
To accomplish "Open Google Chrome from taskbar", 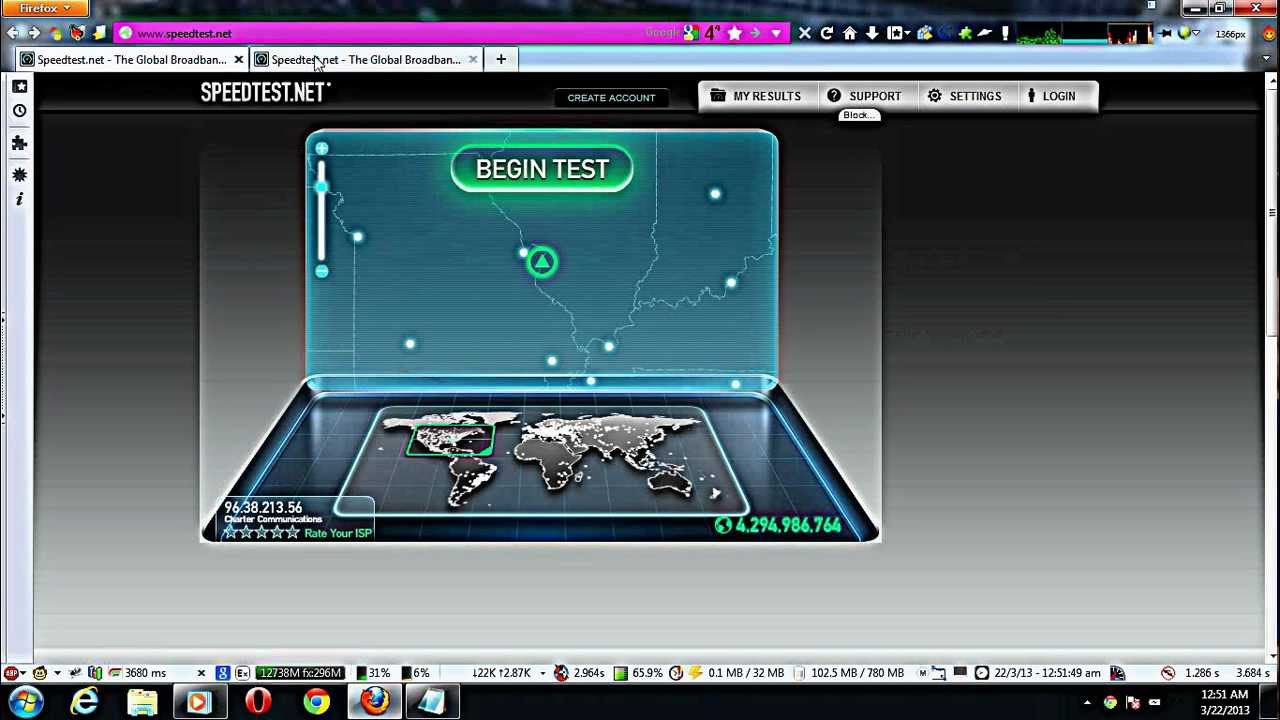I will [x=316, y=702].
